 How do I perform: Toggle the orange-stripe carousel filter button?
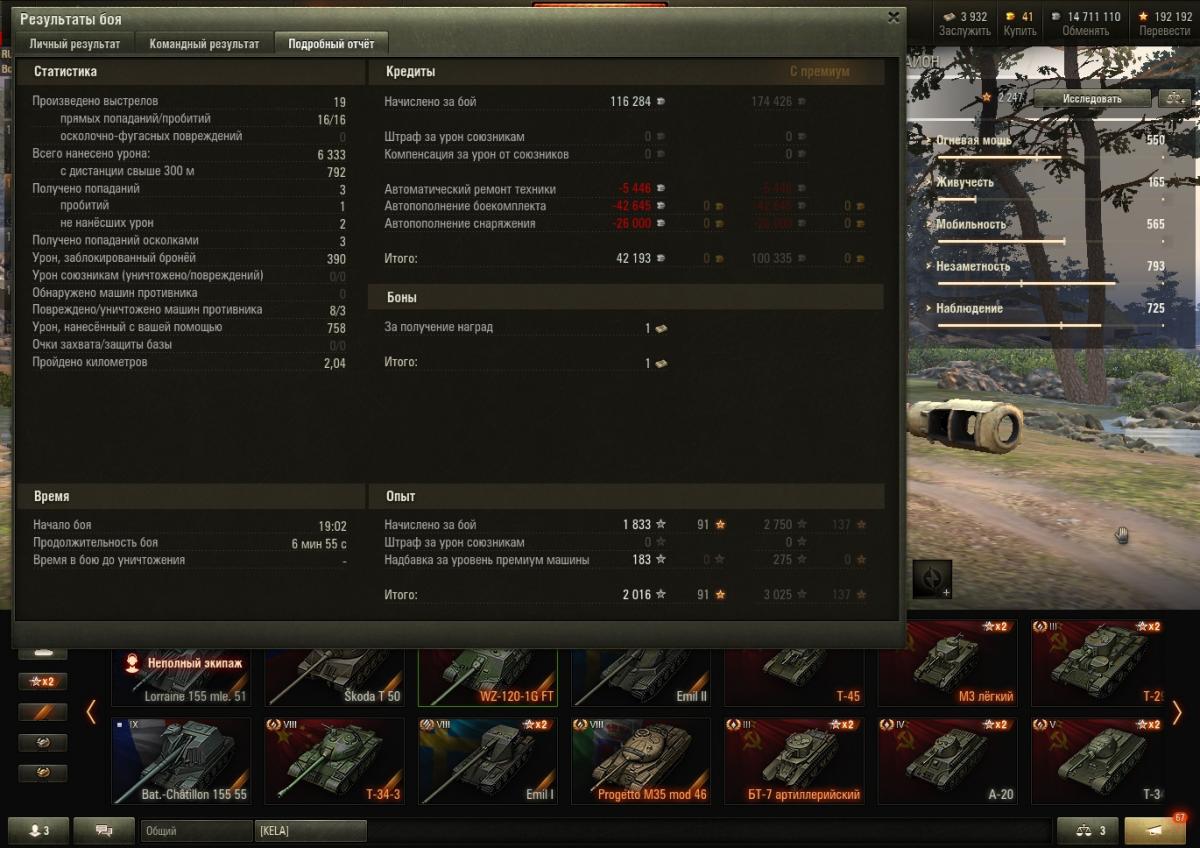point(43,712)
